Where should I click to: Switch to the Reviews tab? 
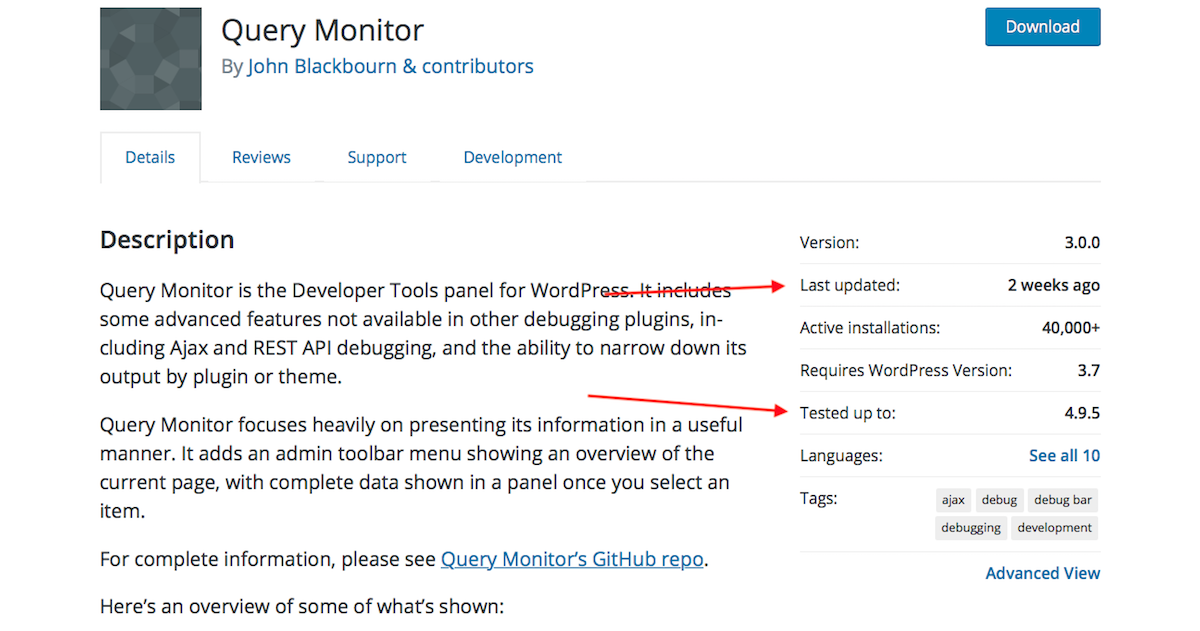point(261,158)
